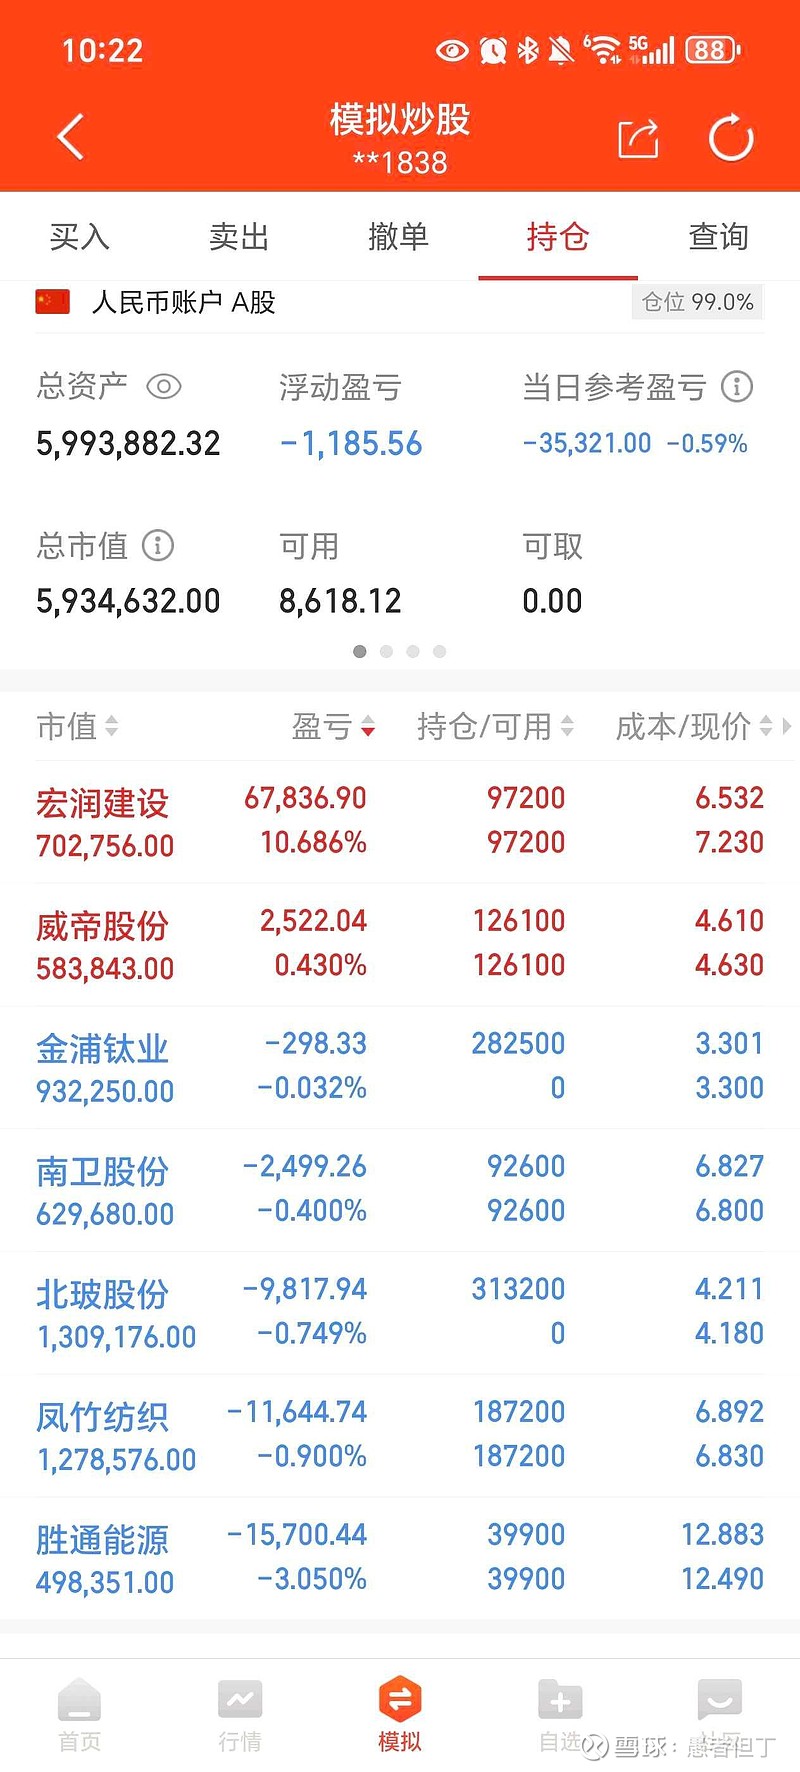Sort holdings by 市值 column
Image resolution: width=800 pixels, height=1772 pixels.
point(77,726)
